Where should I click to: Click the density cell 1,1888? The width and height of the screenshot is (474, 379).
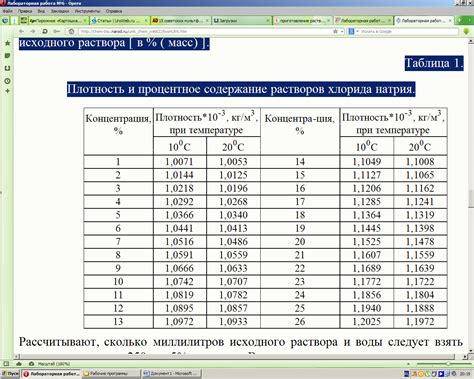coord(420,308)
